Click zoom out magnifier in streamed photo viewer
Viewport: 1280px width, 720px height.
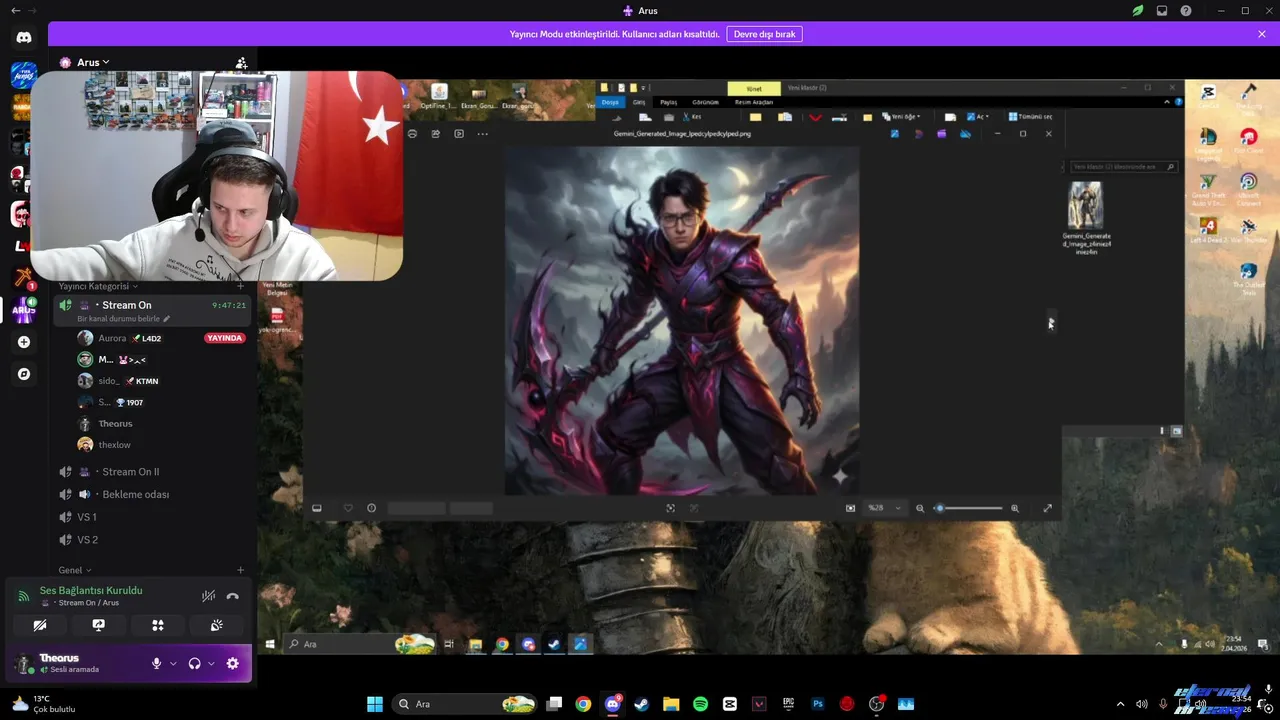[x=920, y=508]
